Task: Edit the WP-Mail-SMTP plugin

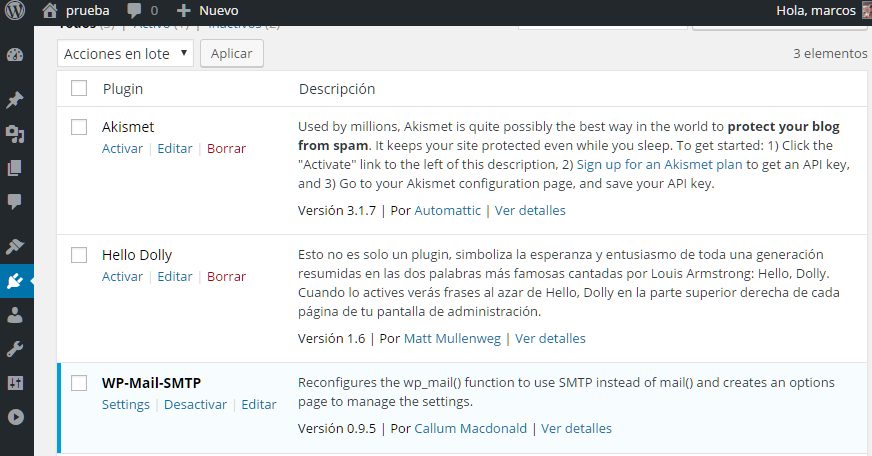Action: 259,404
